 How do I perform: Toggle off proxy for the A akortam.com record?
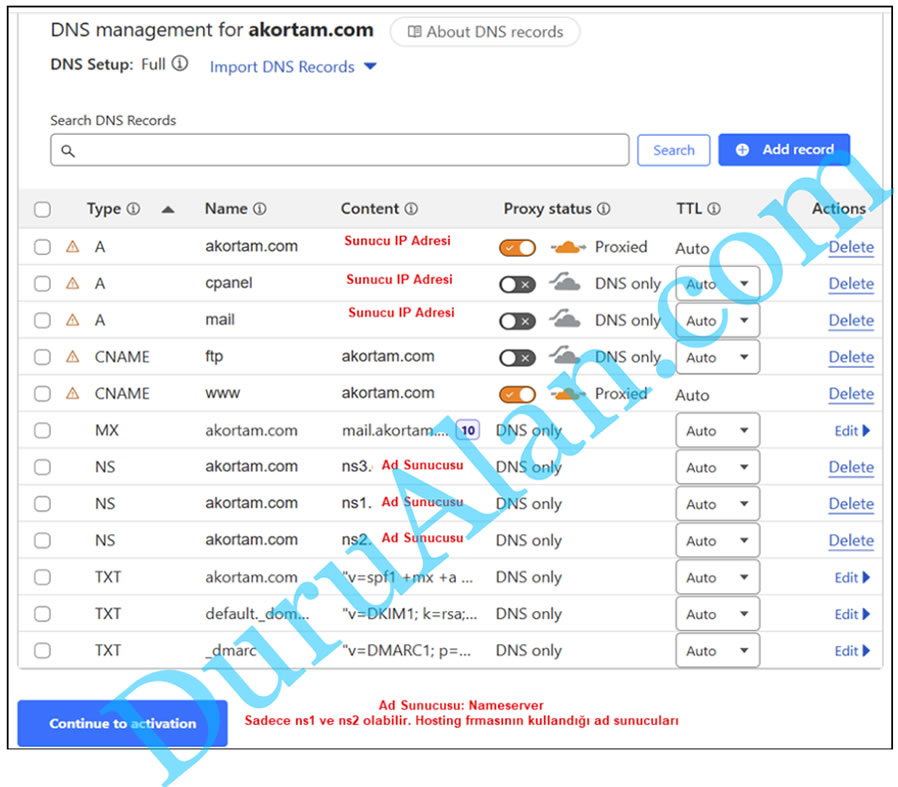(517, 248)
